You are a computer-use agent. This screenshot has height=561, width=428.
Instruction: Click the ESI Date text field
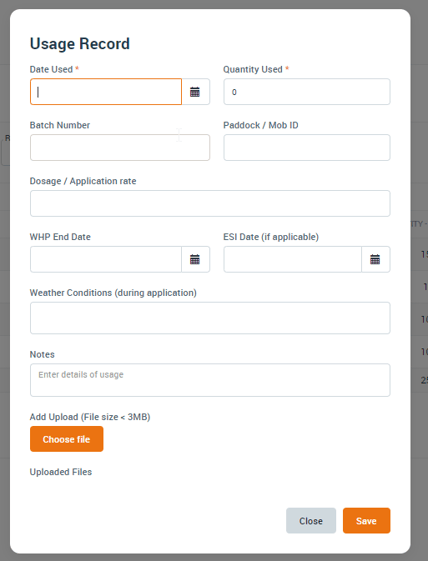[292, 259]
